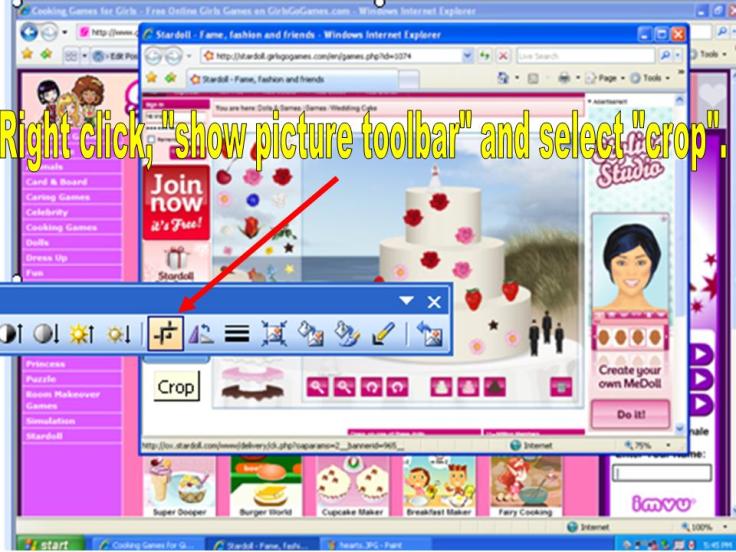Open Card & Board category in sidebar
This screenshot has height=552, width=736.
tap(71, 182)
